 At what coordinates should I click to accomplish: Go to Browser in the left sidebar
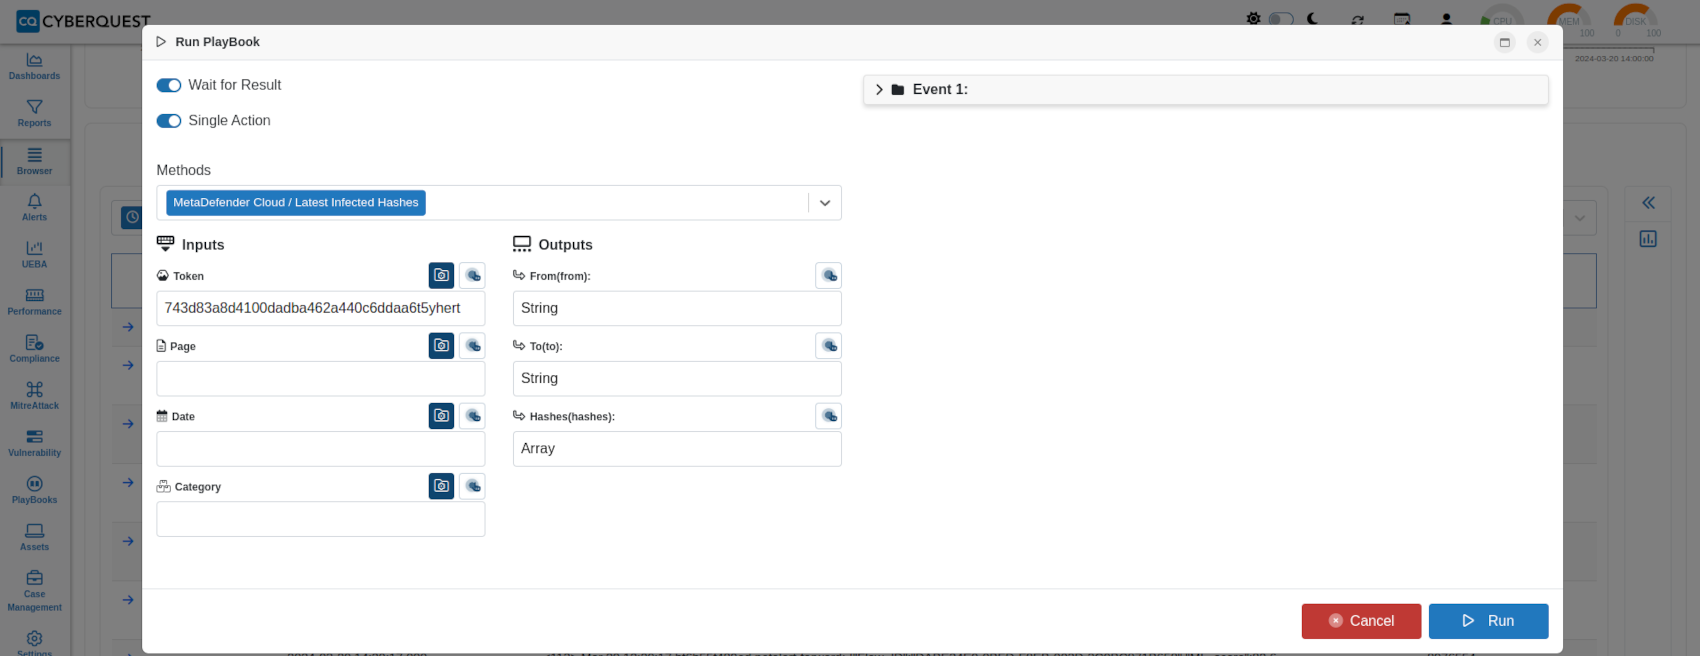pos(34,161)
